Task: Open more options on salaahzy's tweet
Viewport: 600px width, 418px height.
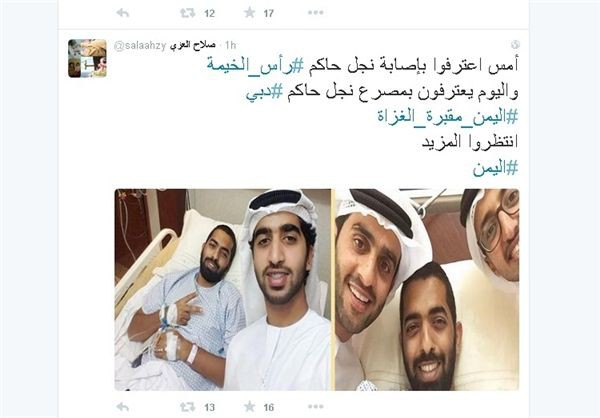Action: tap(316, 407)
